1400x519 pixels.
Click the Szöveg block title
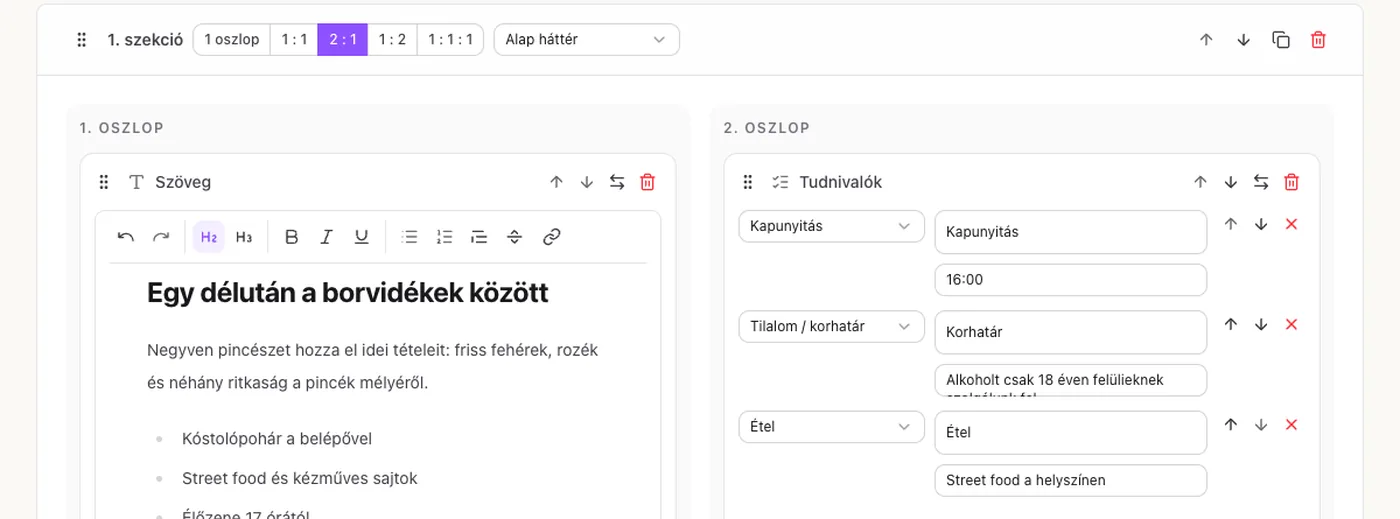[x=183, y=182]
